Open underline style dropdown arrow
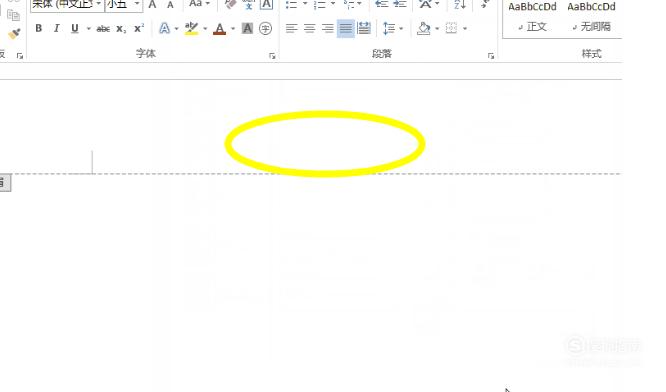This screenshot has width=666, height=392. 88,28
